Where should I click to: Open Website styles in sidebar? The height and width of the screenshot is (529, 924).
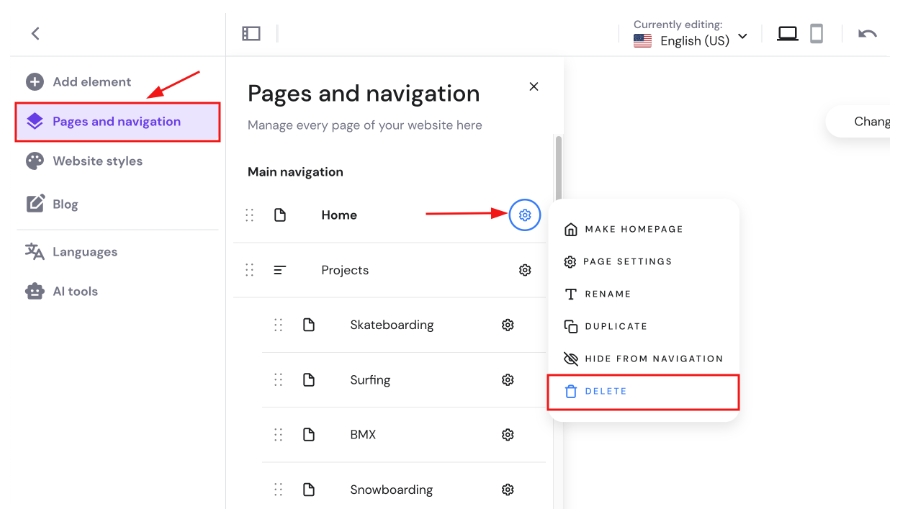(x=97, y=161)
